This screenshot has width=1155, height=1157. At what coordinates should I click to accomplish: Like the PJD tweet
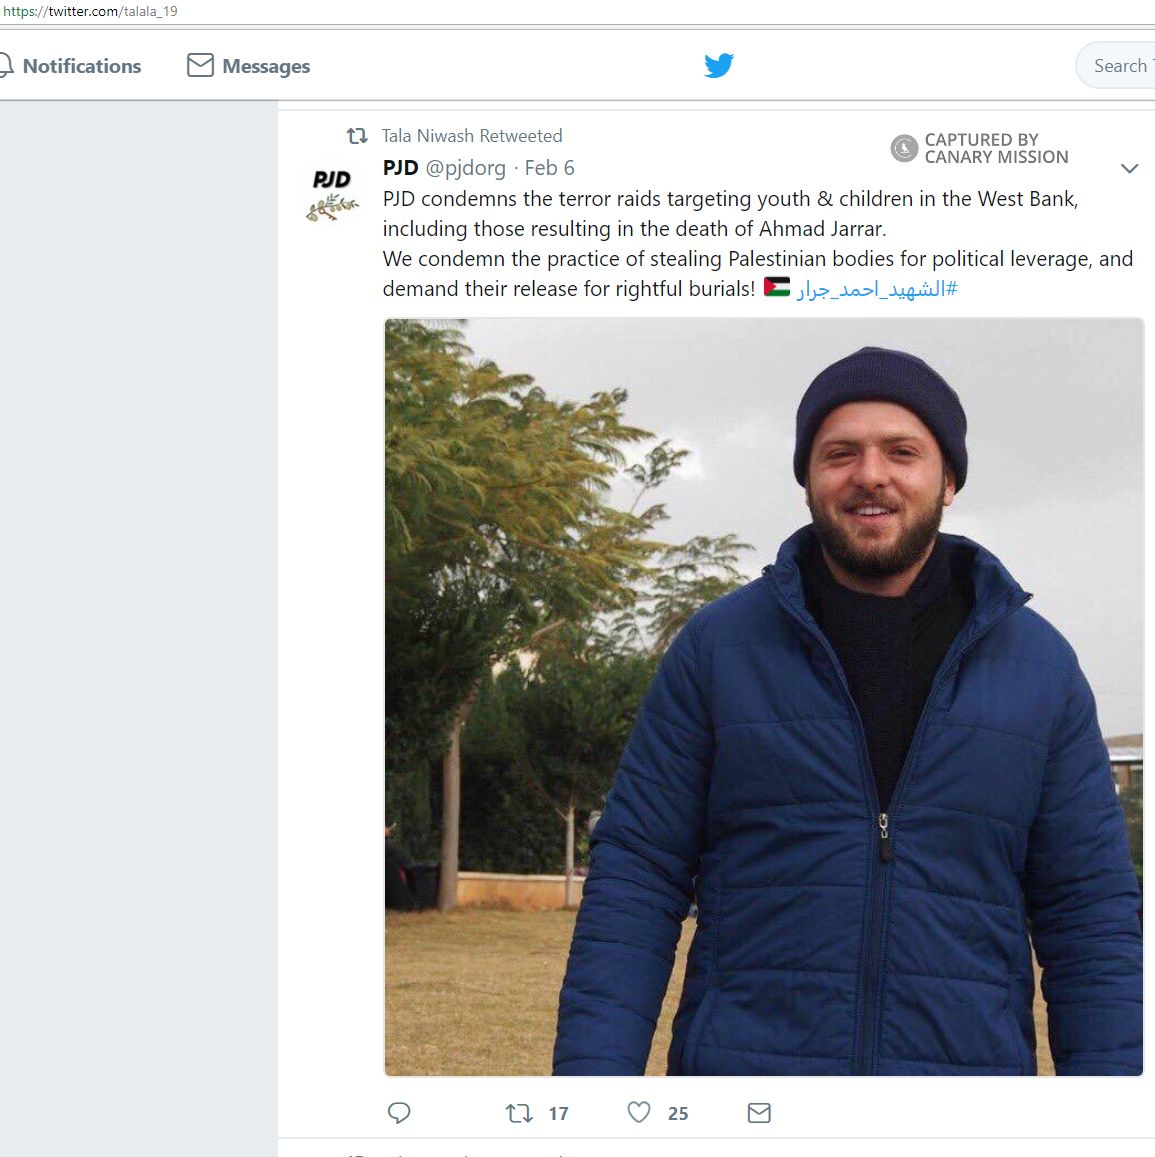point(639,1112)
